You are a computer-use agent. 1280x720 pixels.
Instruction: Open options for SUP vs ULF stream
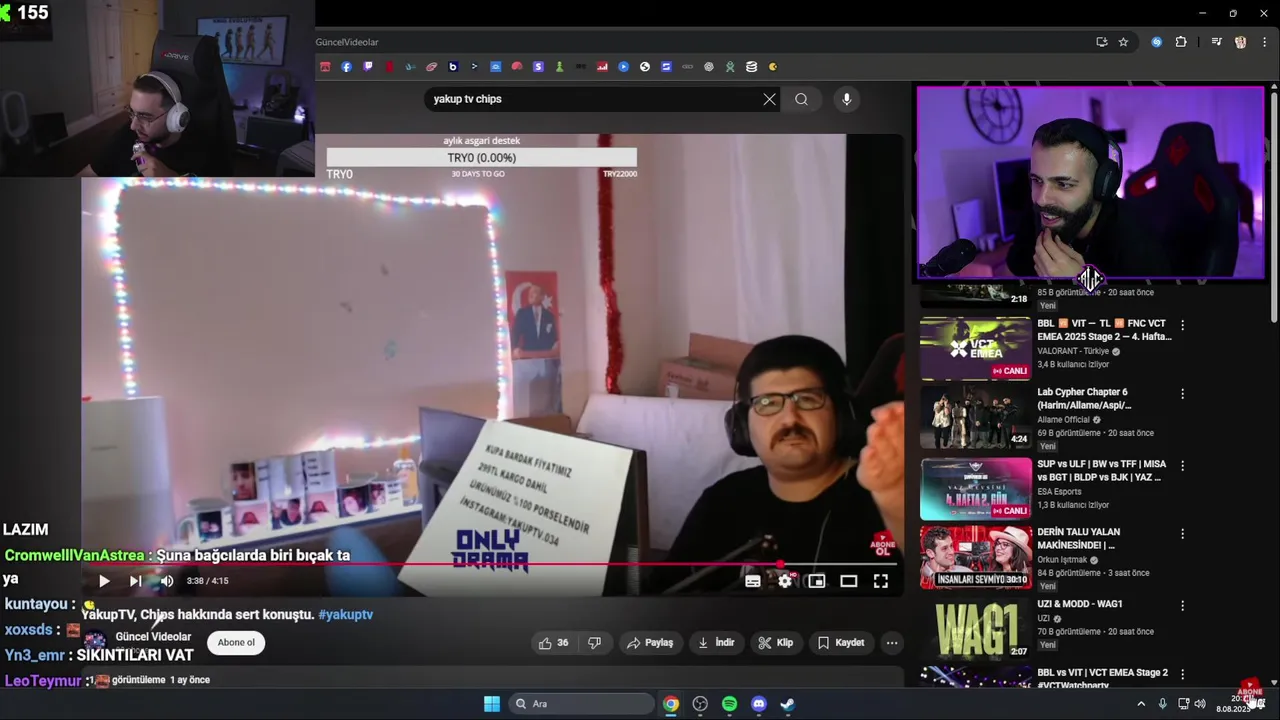pyautogui.click(x=1182, y=466)
